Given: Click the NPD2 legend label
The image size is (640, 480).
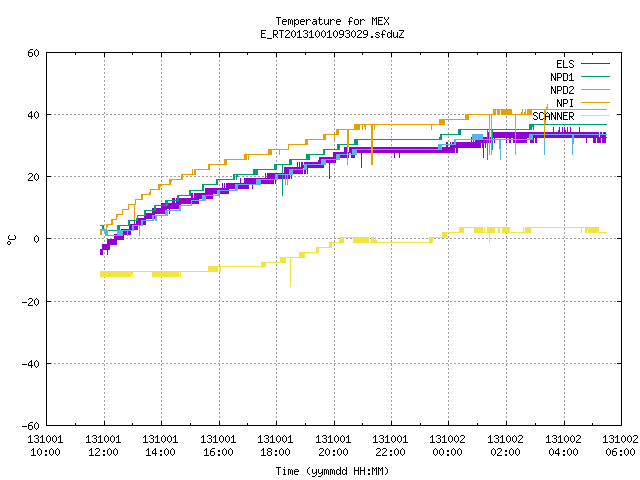Looking at the screenshot, I should 562,90.
